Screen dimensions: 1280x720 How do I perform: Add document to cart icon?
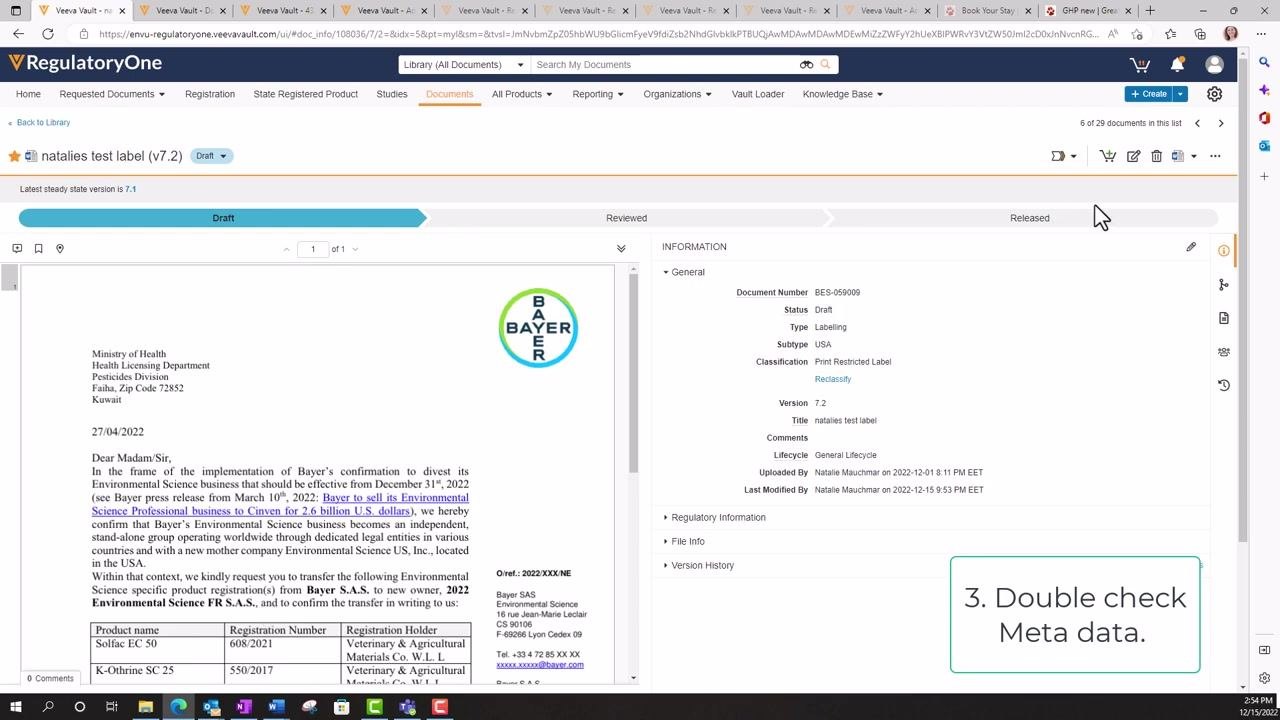1108,156
